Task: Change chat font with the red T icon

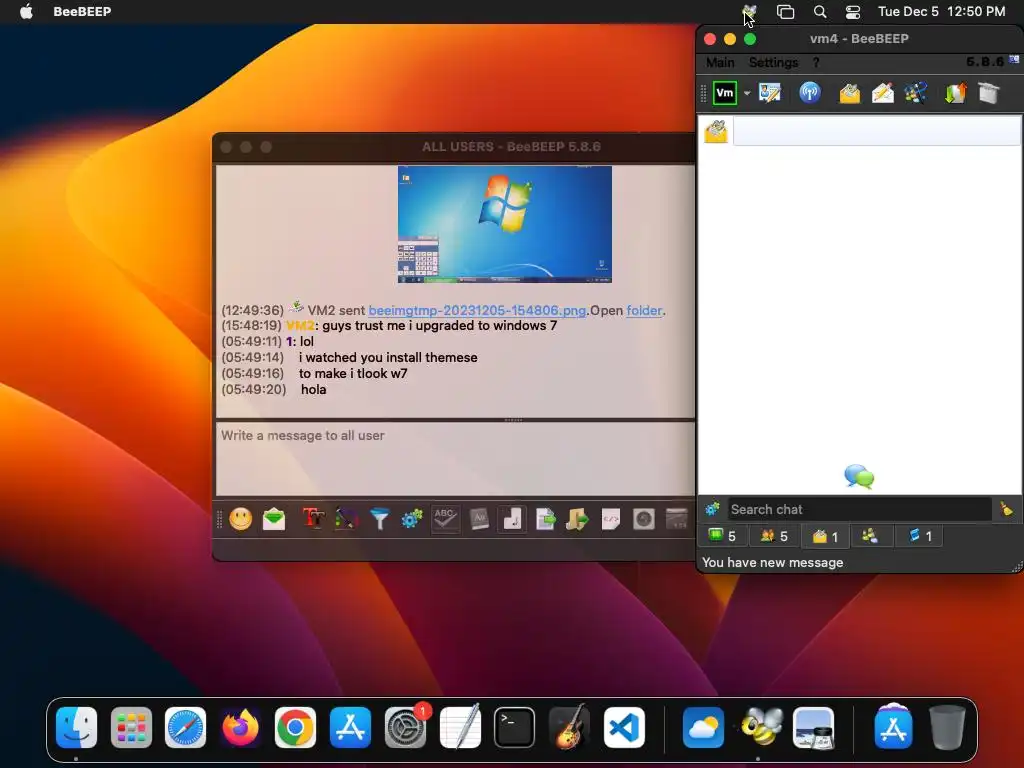Action: click(x=313, y=519)
